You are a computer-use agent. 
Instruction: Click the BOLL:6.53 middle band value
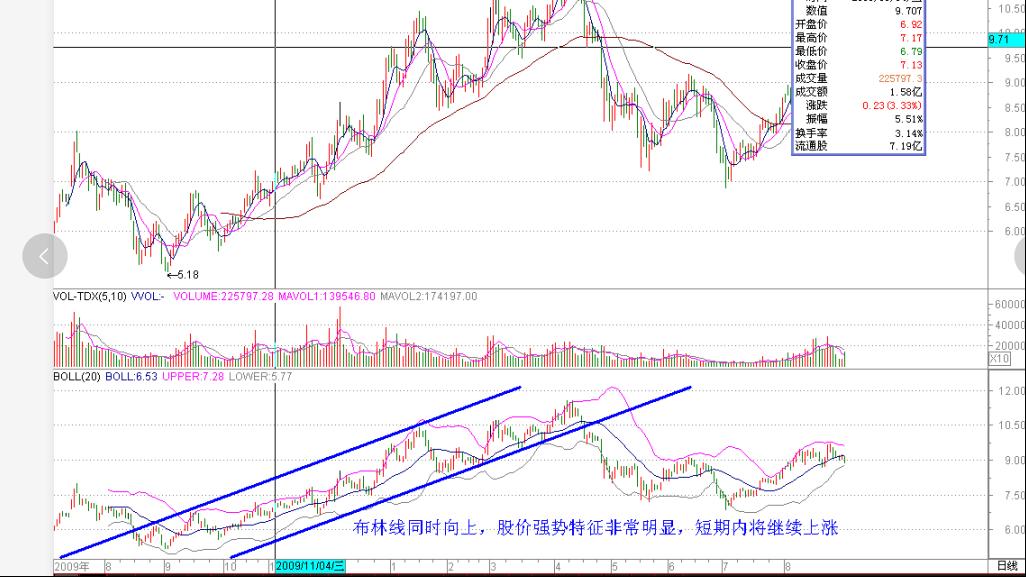coord(131,377)
